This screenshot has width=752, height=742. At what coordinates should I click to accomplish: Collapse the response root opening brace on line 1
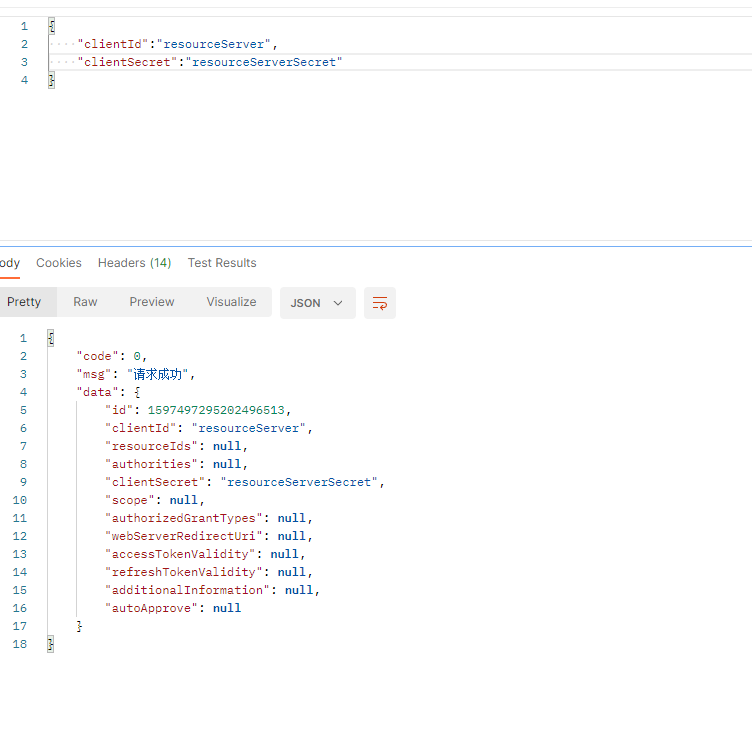51,338
